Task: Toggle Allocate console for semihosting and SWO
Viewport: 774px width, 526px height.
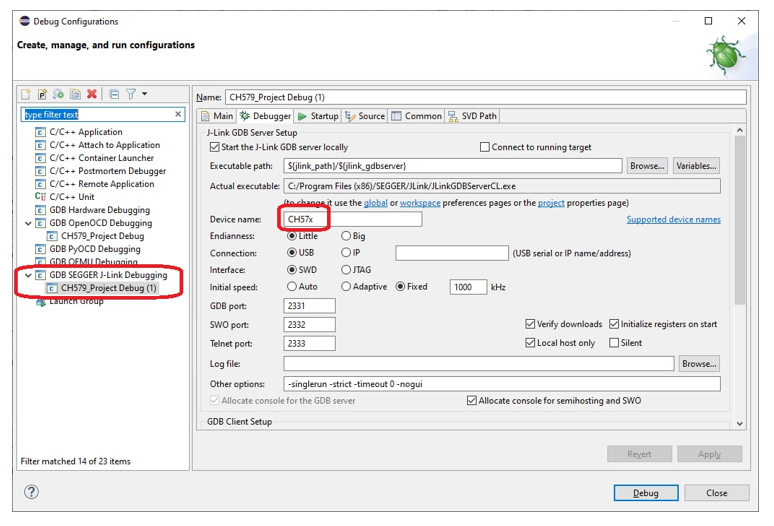Action: click(472, 401)
